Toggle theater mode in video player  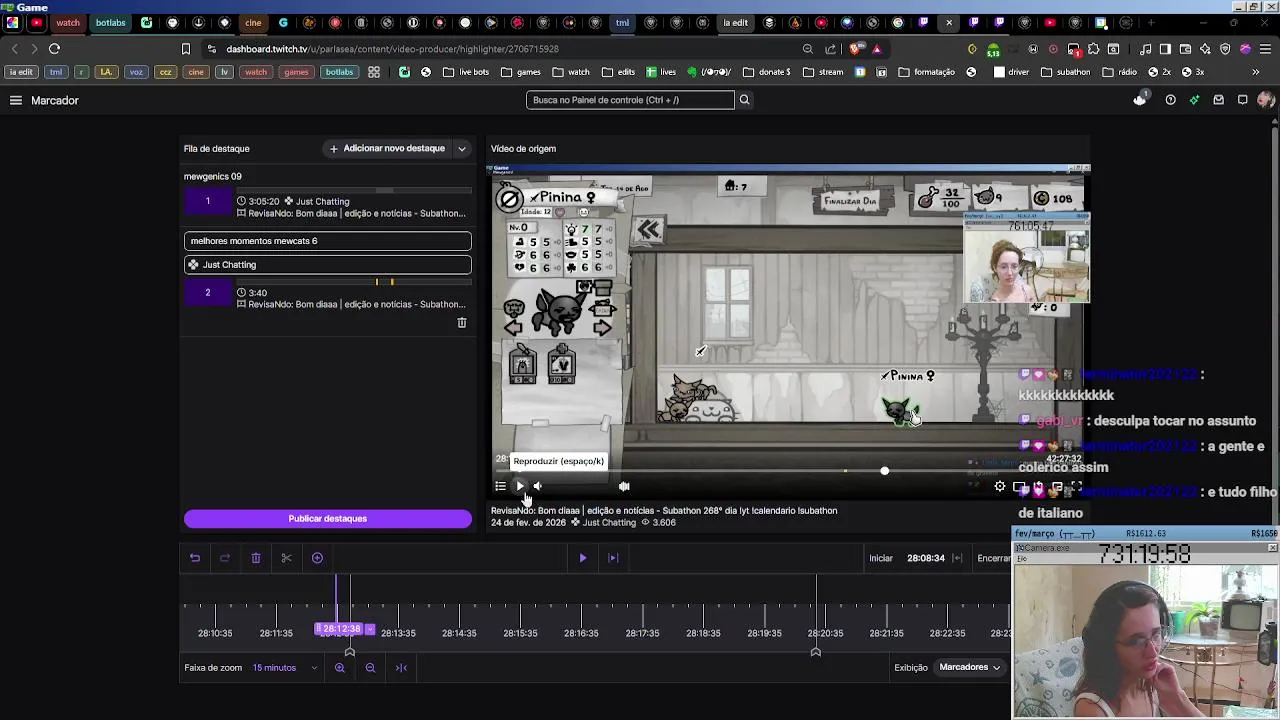[1019, 486]
